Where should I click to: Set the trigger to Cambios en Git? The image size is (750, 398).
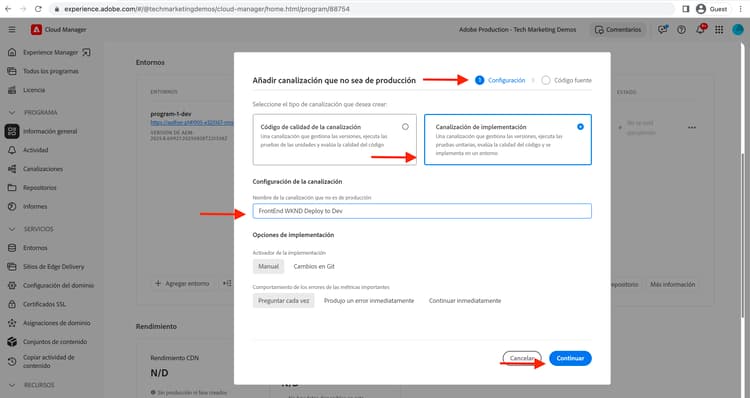314,266
